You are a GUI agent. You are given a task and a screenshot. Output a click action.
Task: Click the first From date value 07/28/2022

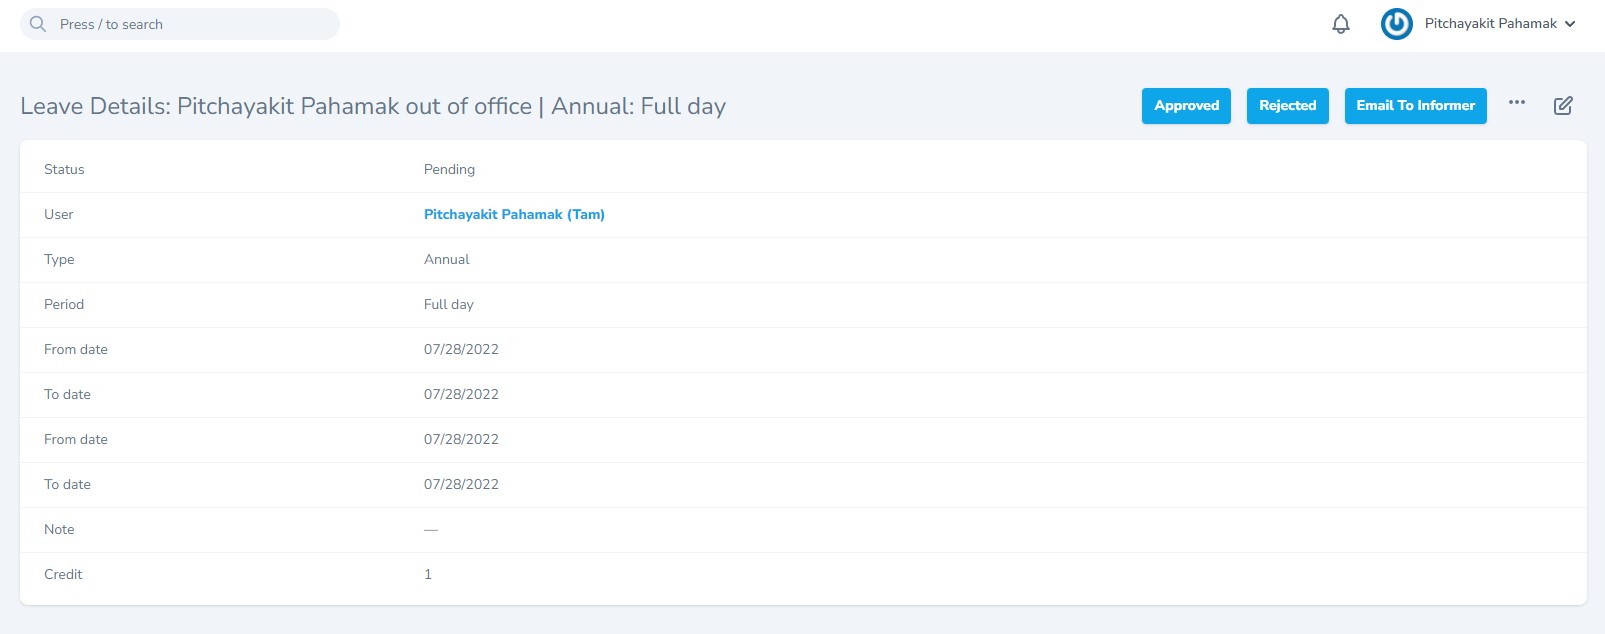(x=461, y=349)
